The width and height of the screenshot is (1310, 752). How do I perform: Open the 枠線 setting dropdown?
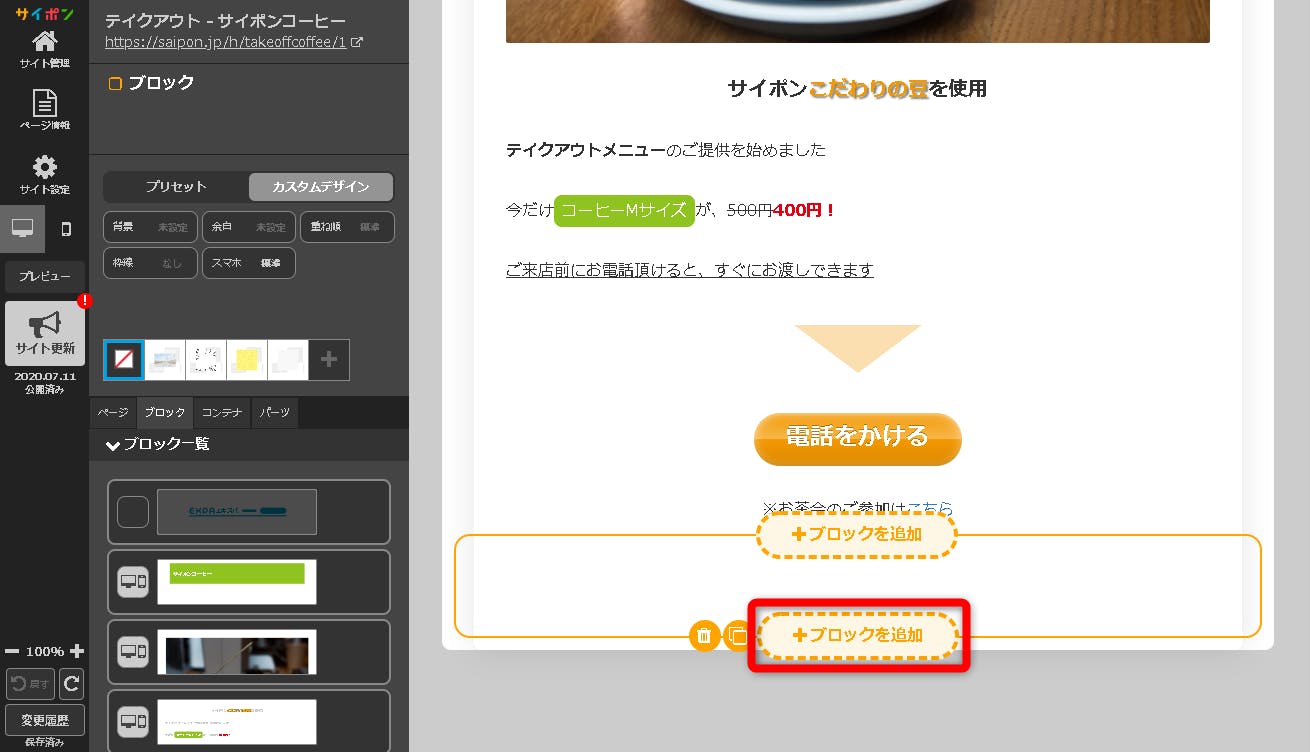tap(150, 263)
